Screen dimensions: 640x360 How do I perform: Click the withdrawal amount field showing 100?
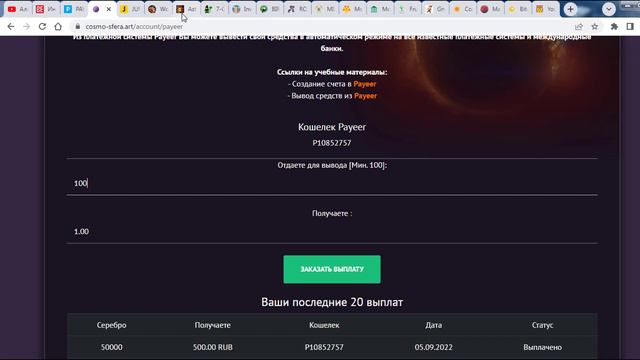point(332,183)
